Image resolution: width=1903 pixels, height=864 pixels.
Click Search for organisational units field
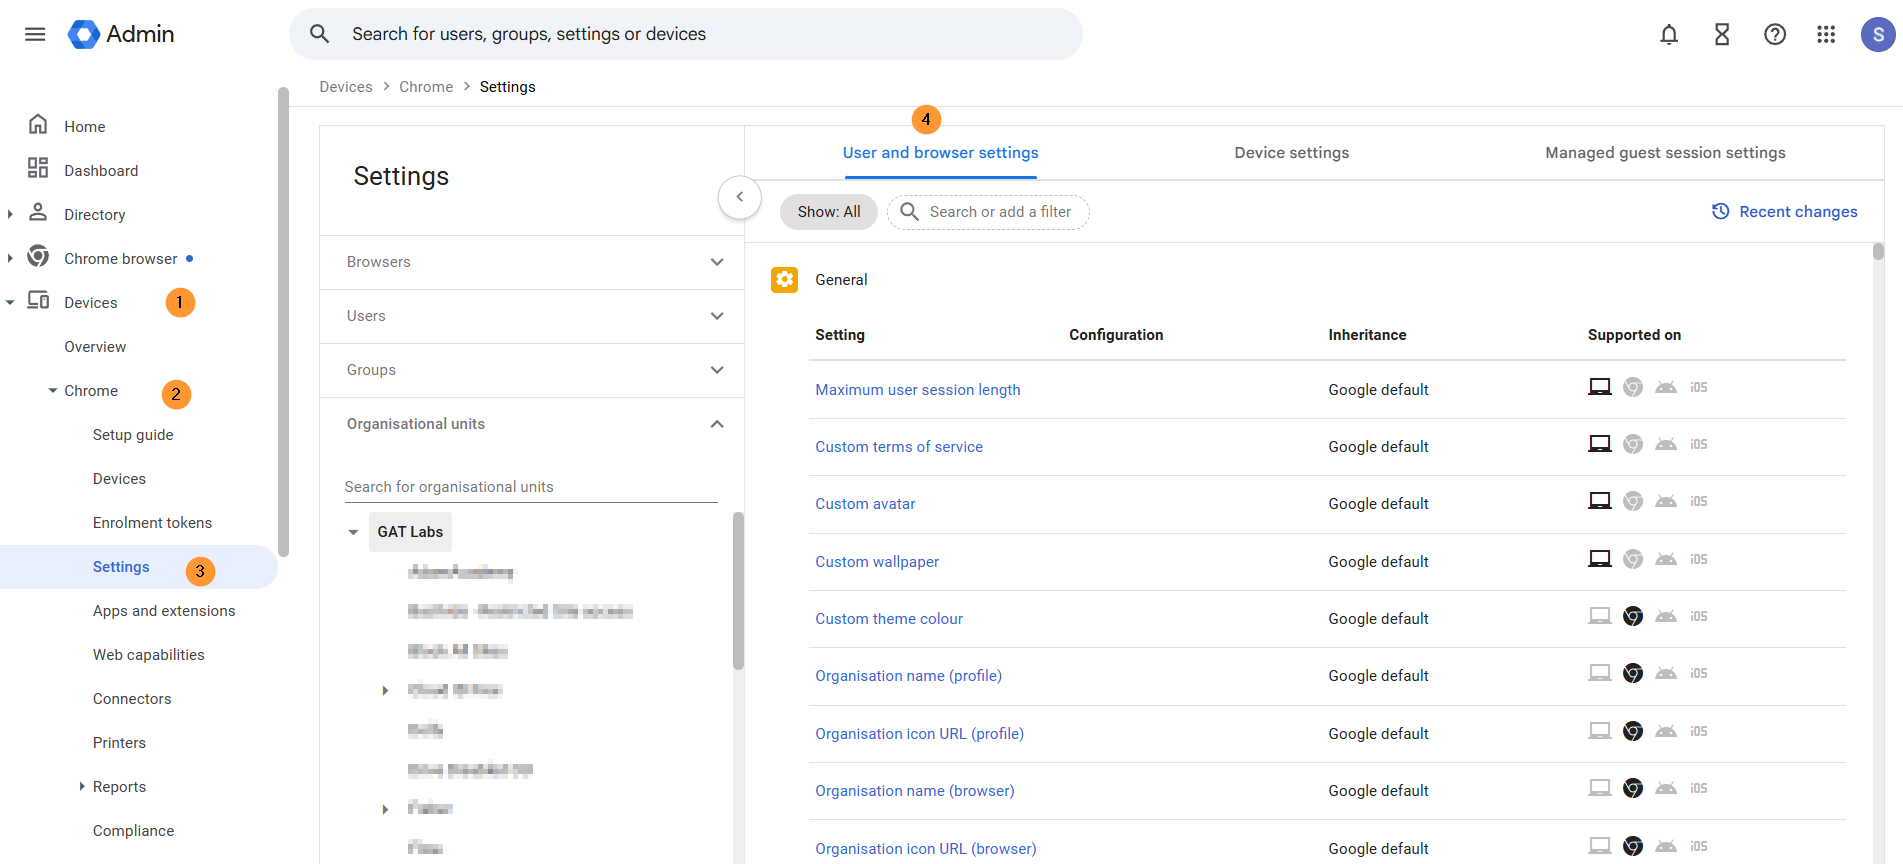[531, 487]
